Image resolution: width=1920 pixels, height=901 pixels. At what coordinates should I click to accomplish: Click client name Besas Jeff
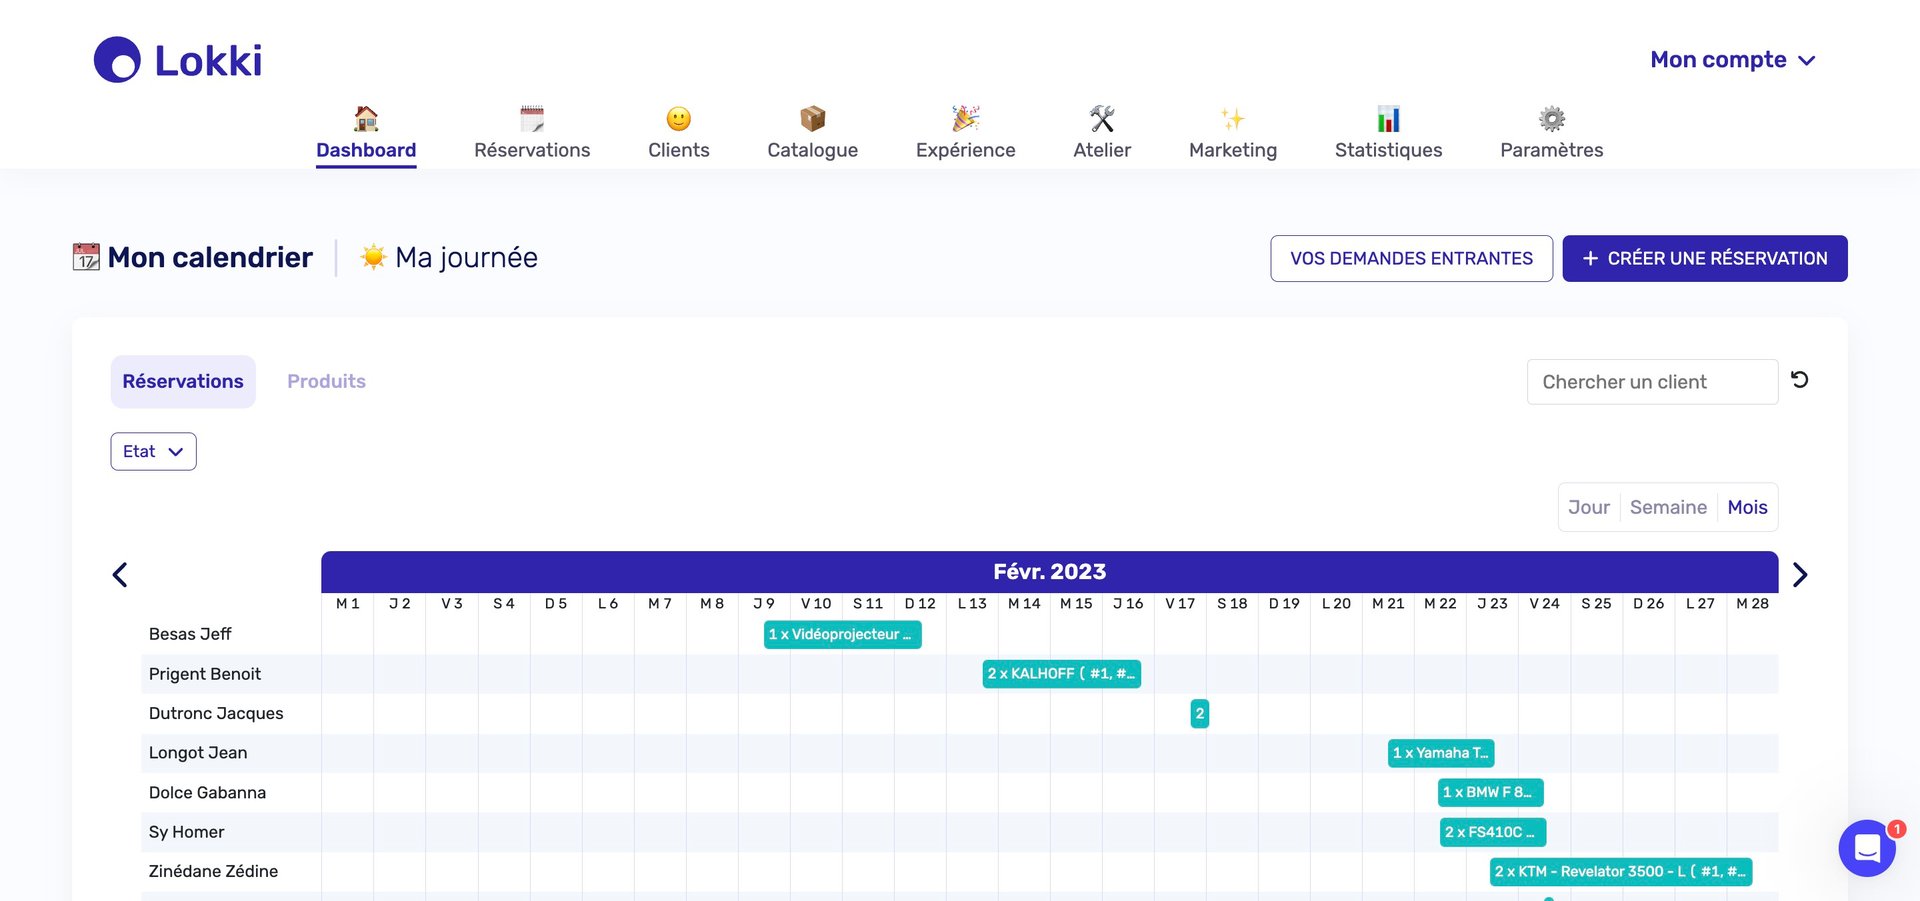(x=190, y=634)
